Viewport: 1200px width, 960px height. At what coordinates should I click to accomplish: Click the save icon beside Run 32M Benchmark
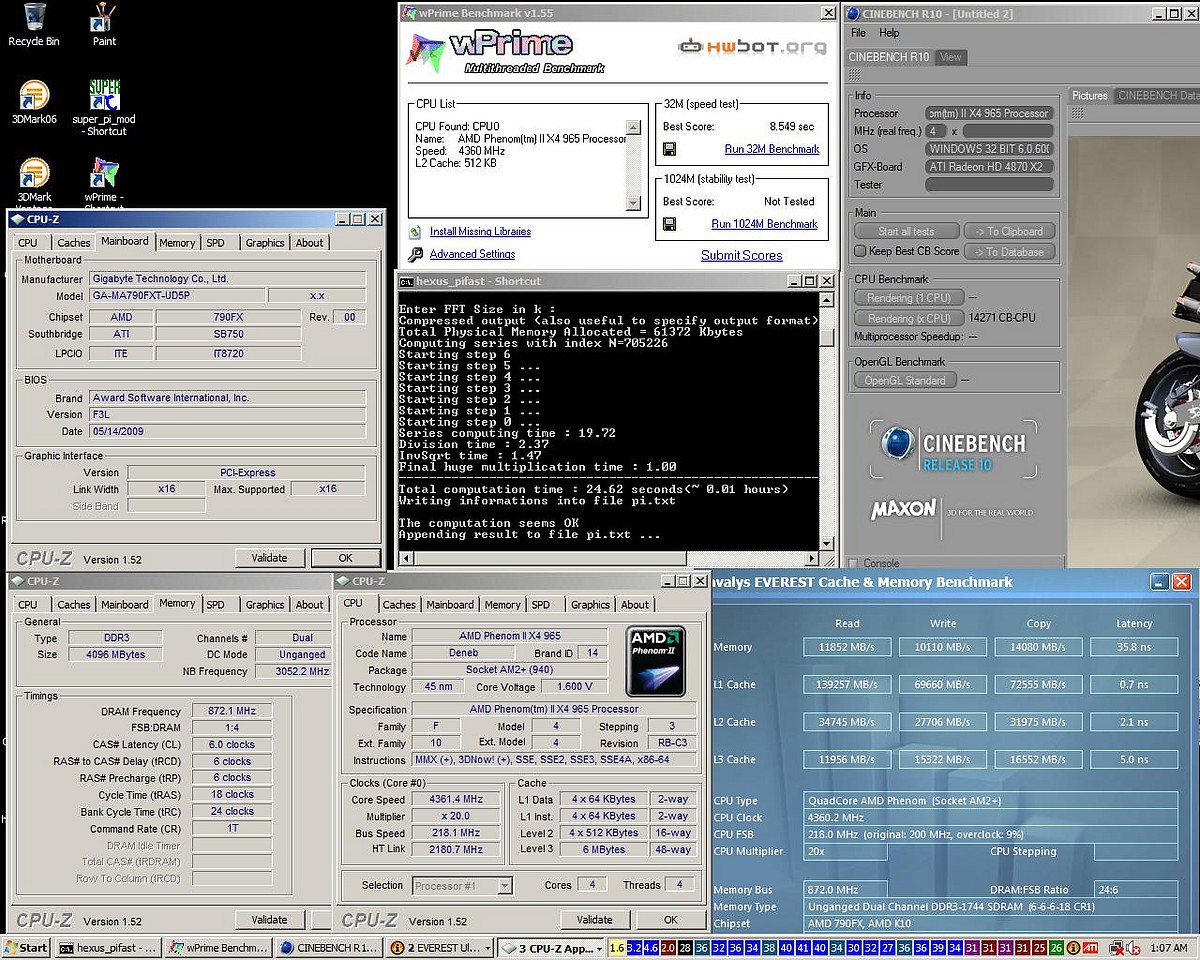(669, 149)
